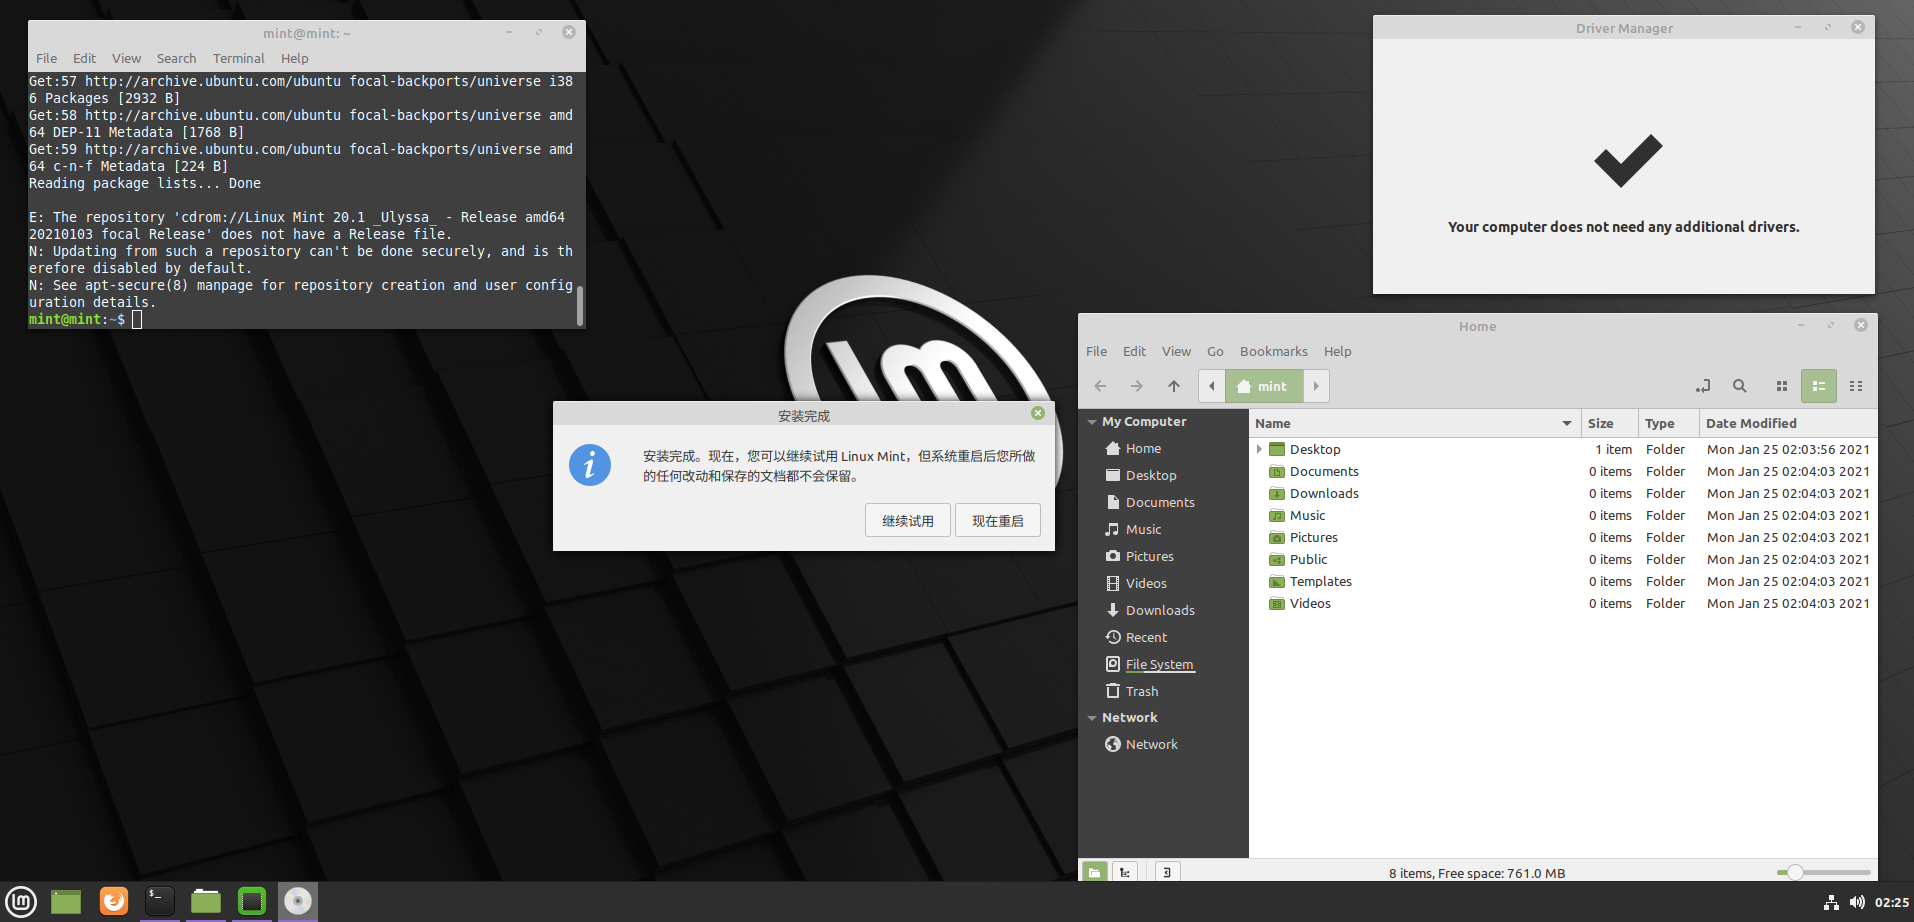Switch to compact view in file manager
Image resolution: width=1914 pixels, height=922 pixels.
click(x=1856, y=386)
